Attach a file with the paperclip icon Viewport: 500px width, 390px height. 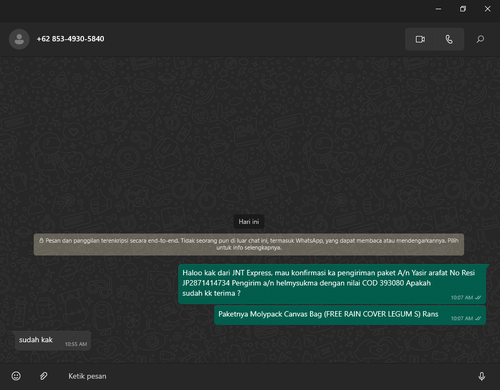click(43, 376)
